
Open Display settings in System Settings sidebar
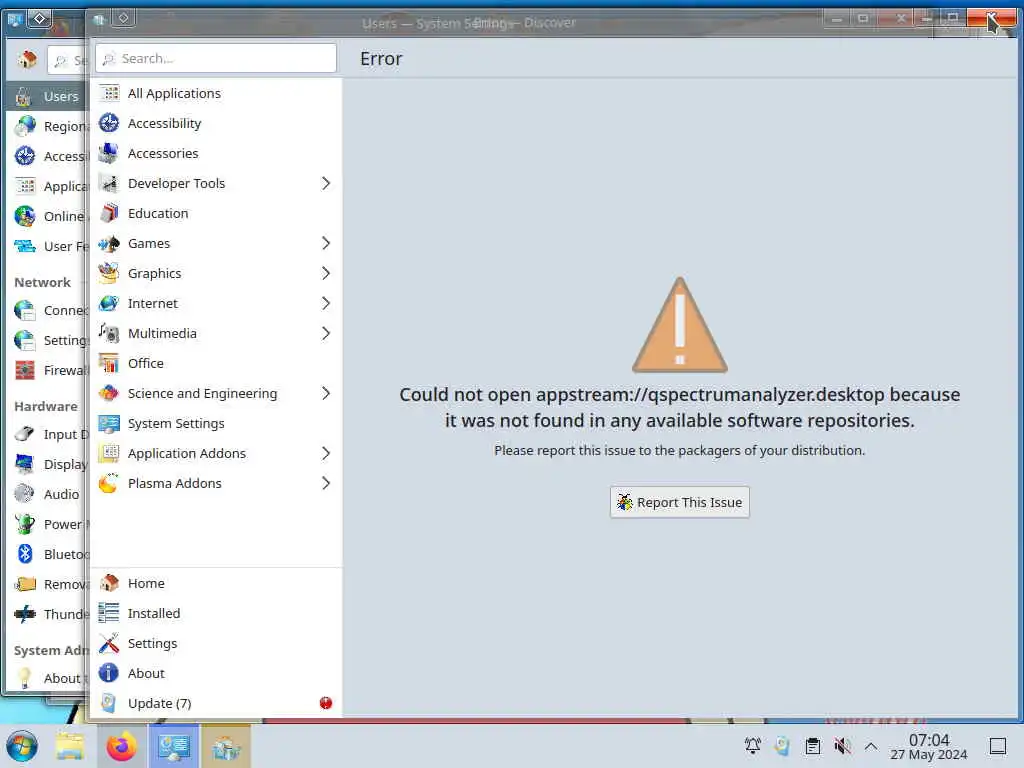click(x=47, y=464)
